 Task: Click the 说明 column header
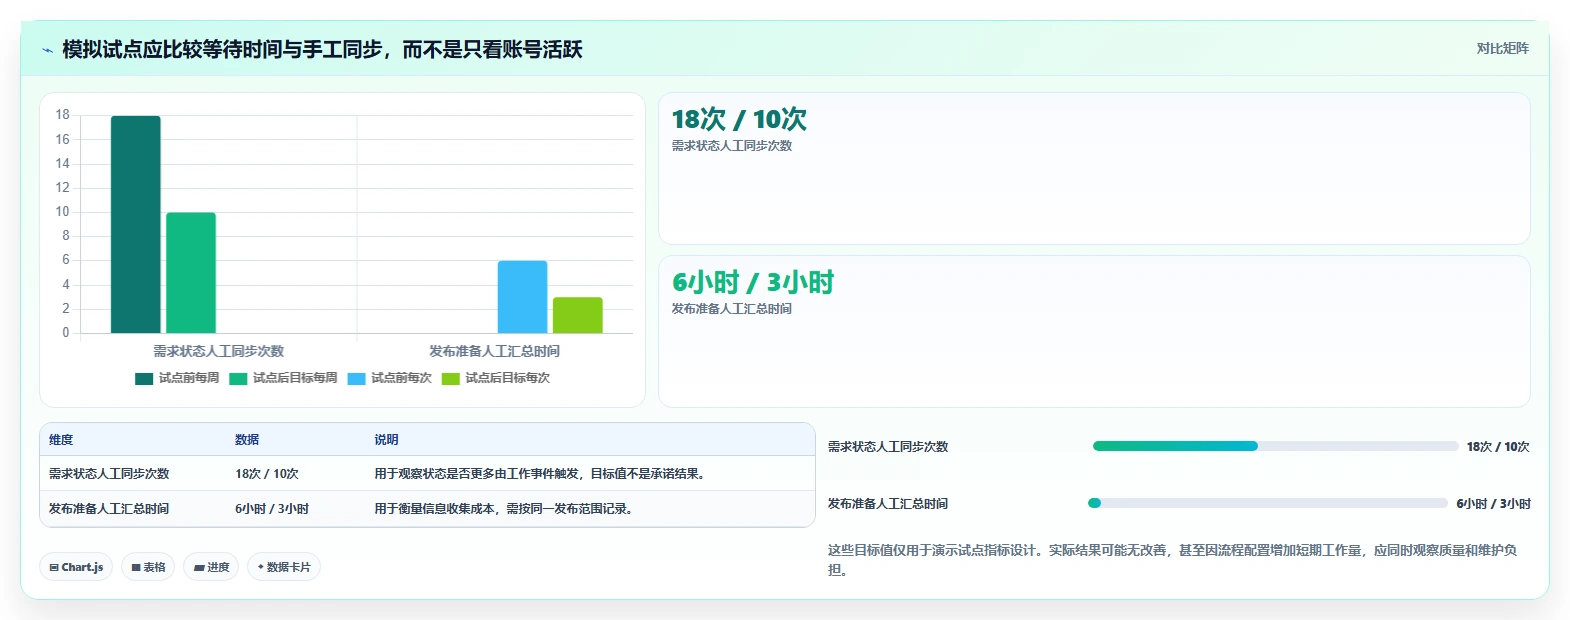[x=386, y=440]
